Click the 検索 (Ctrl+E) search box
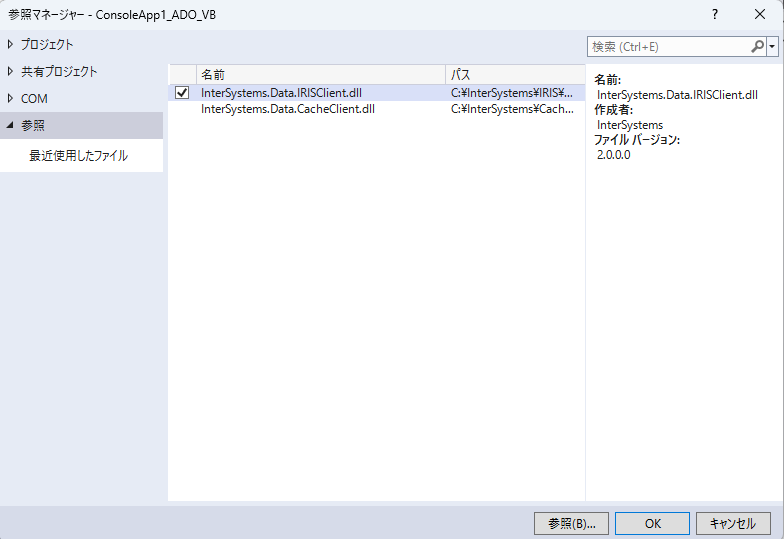The image size is (784, 539). (x=667, y=47)
